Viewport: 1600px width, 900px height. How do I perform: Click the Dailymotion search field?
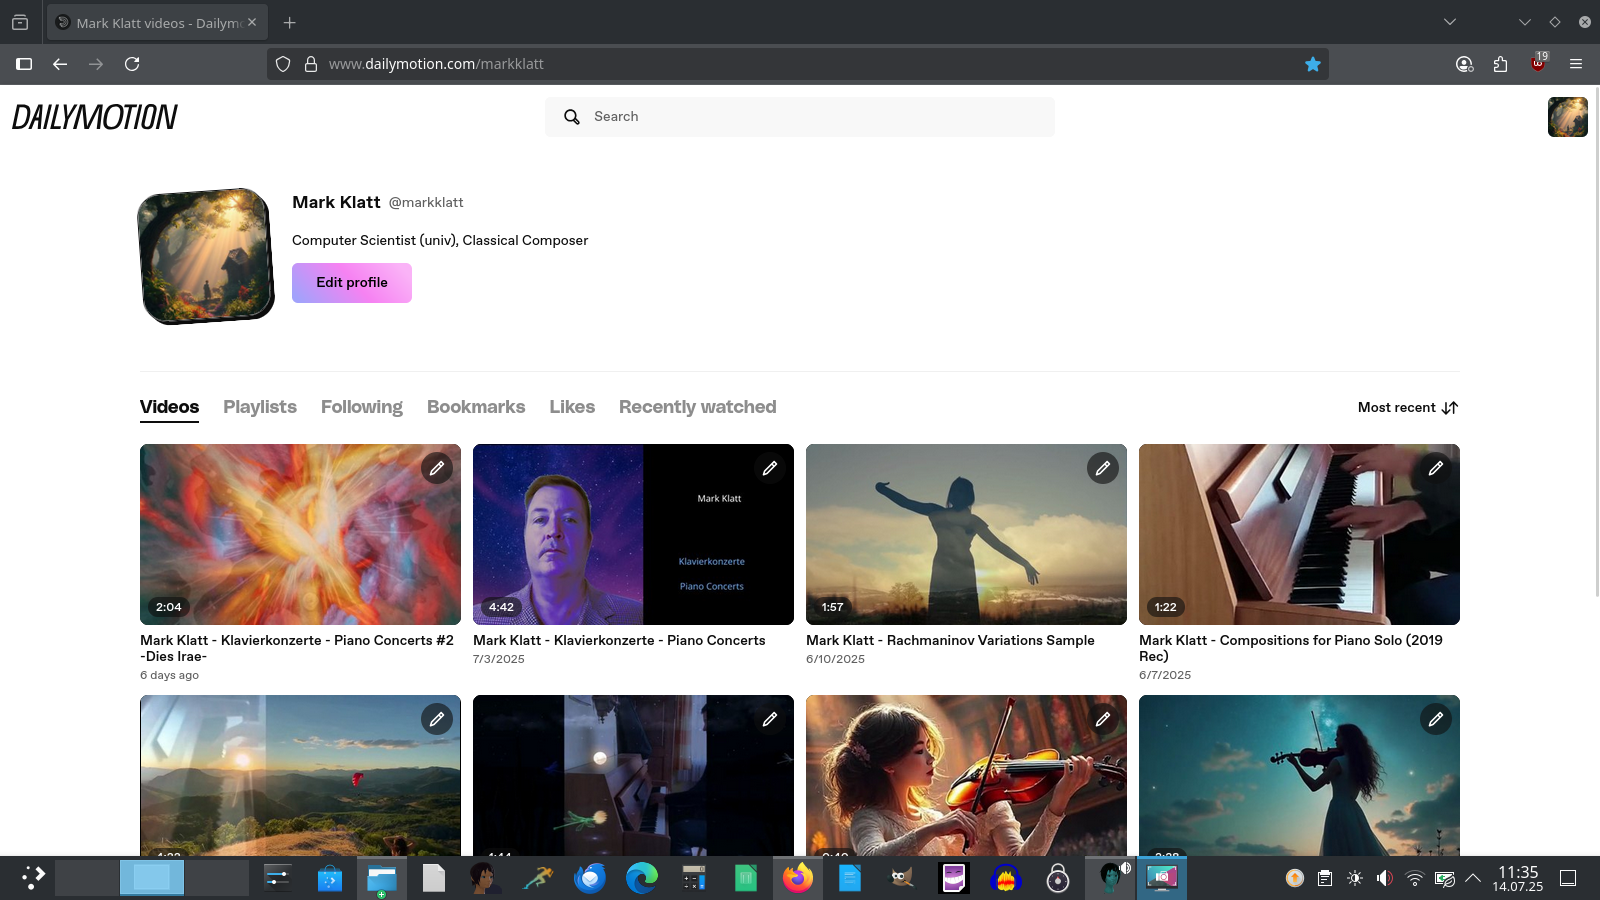coord(800,117)
